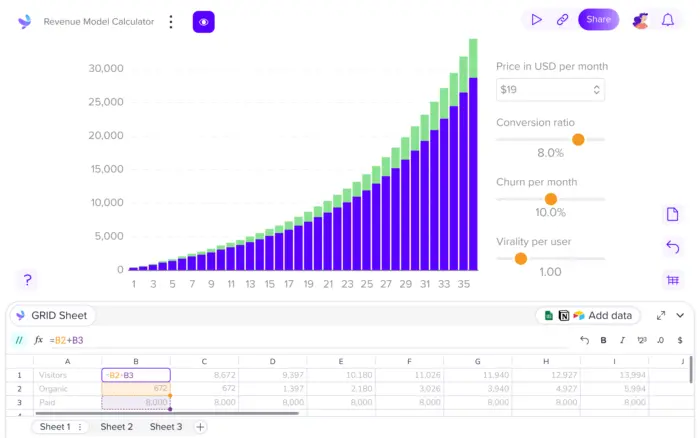Open the document page icon at right

coord(672,214)
